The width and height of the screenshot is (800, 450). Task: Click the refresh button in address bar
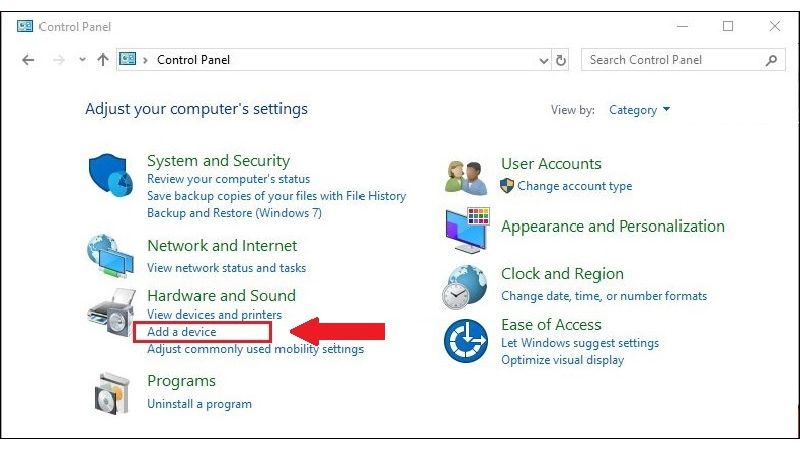(x=561, y=60)
